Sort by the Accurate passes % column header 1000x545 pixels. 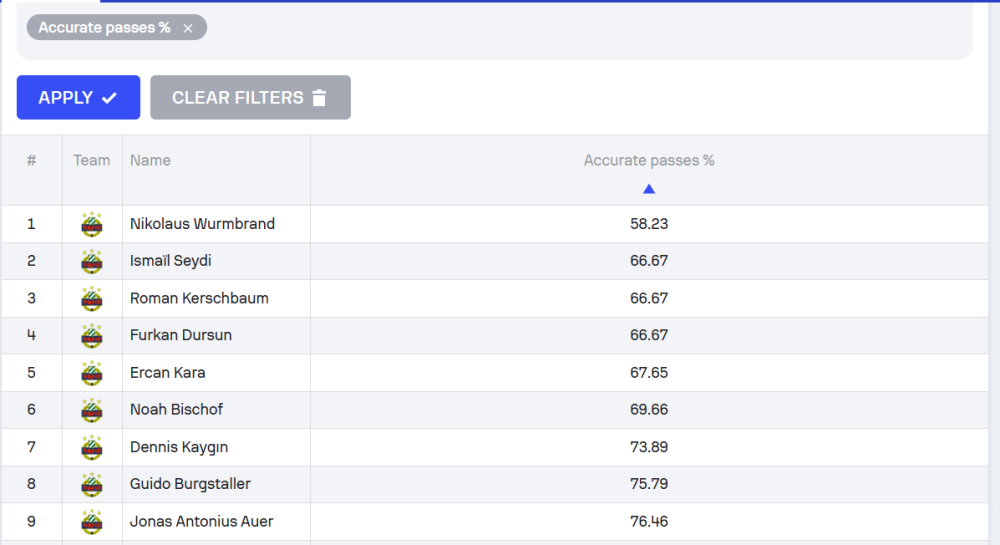point(649,161)
